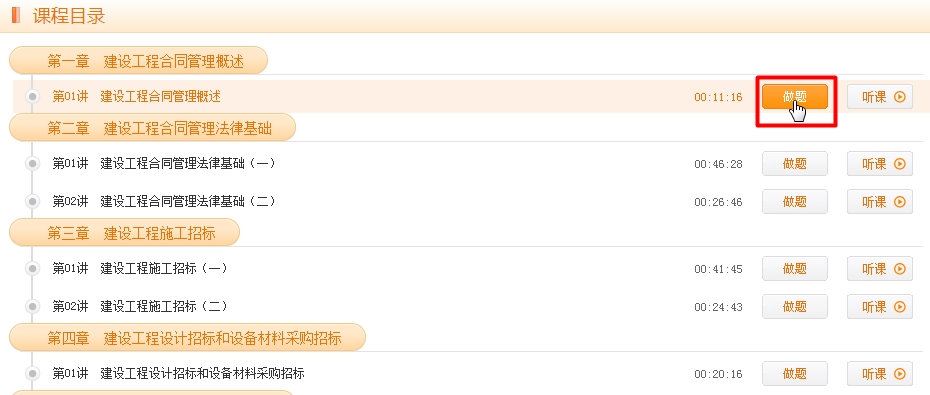Open 做题 for 合同管理法律基础（二）
Screen dimensions: 930x395
[x=795, y=202]
